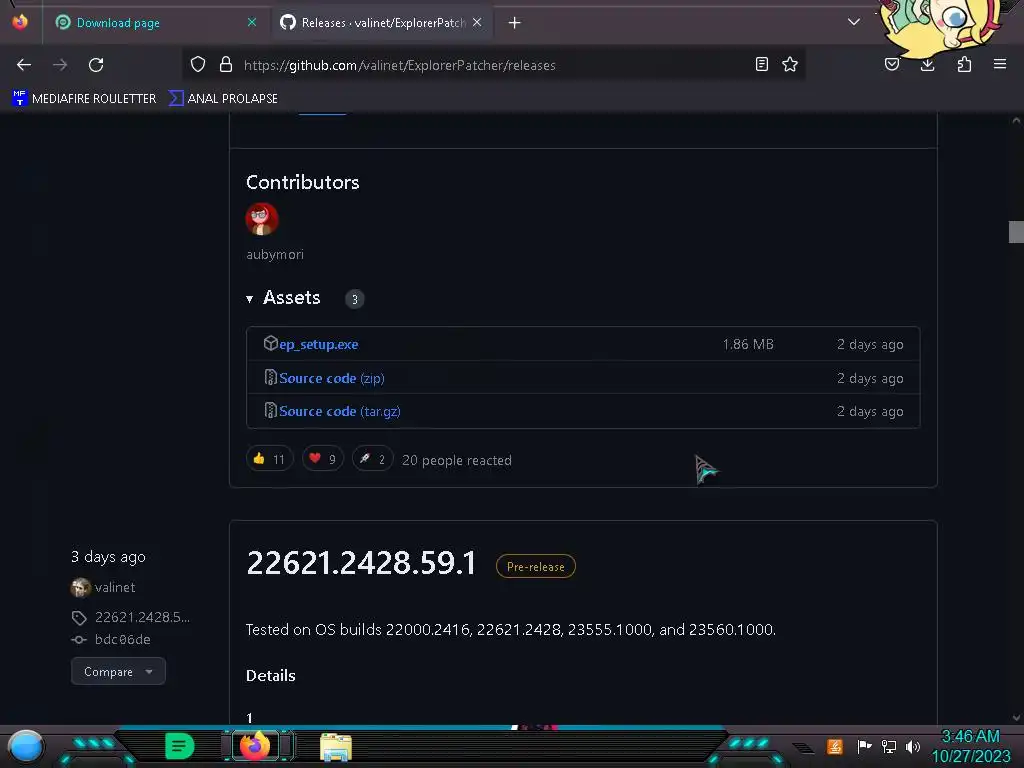
Task: Open the 22621.2428.5... tag link
Action: pyautogui.click(x=142, y=617)
